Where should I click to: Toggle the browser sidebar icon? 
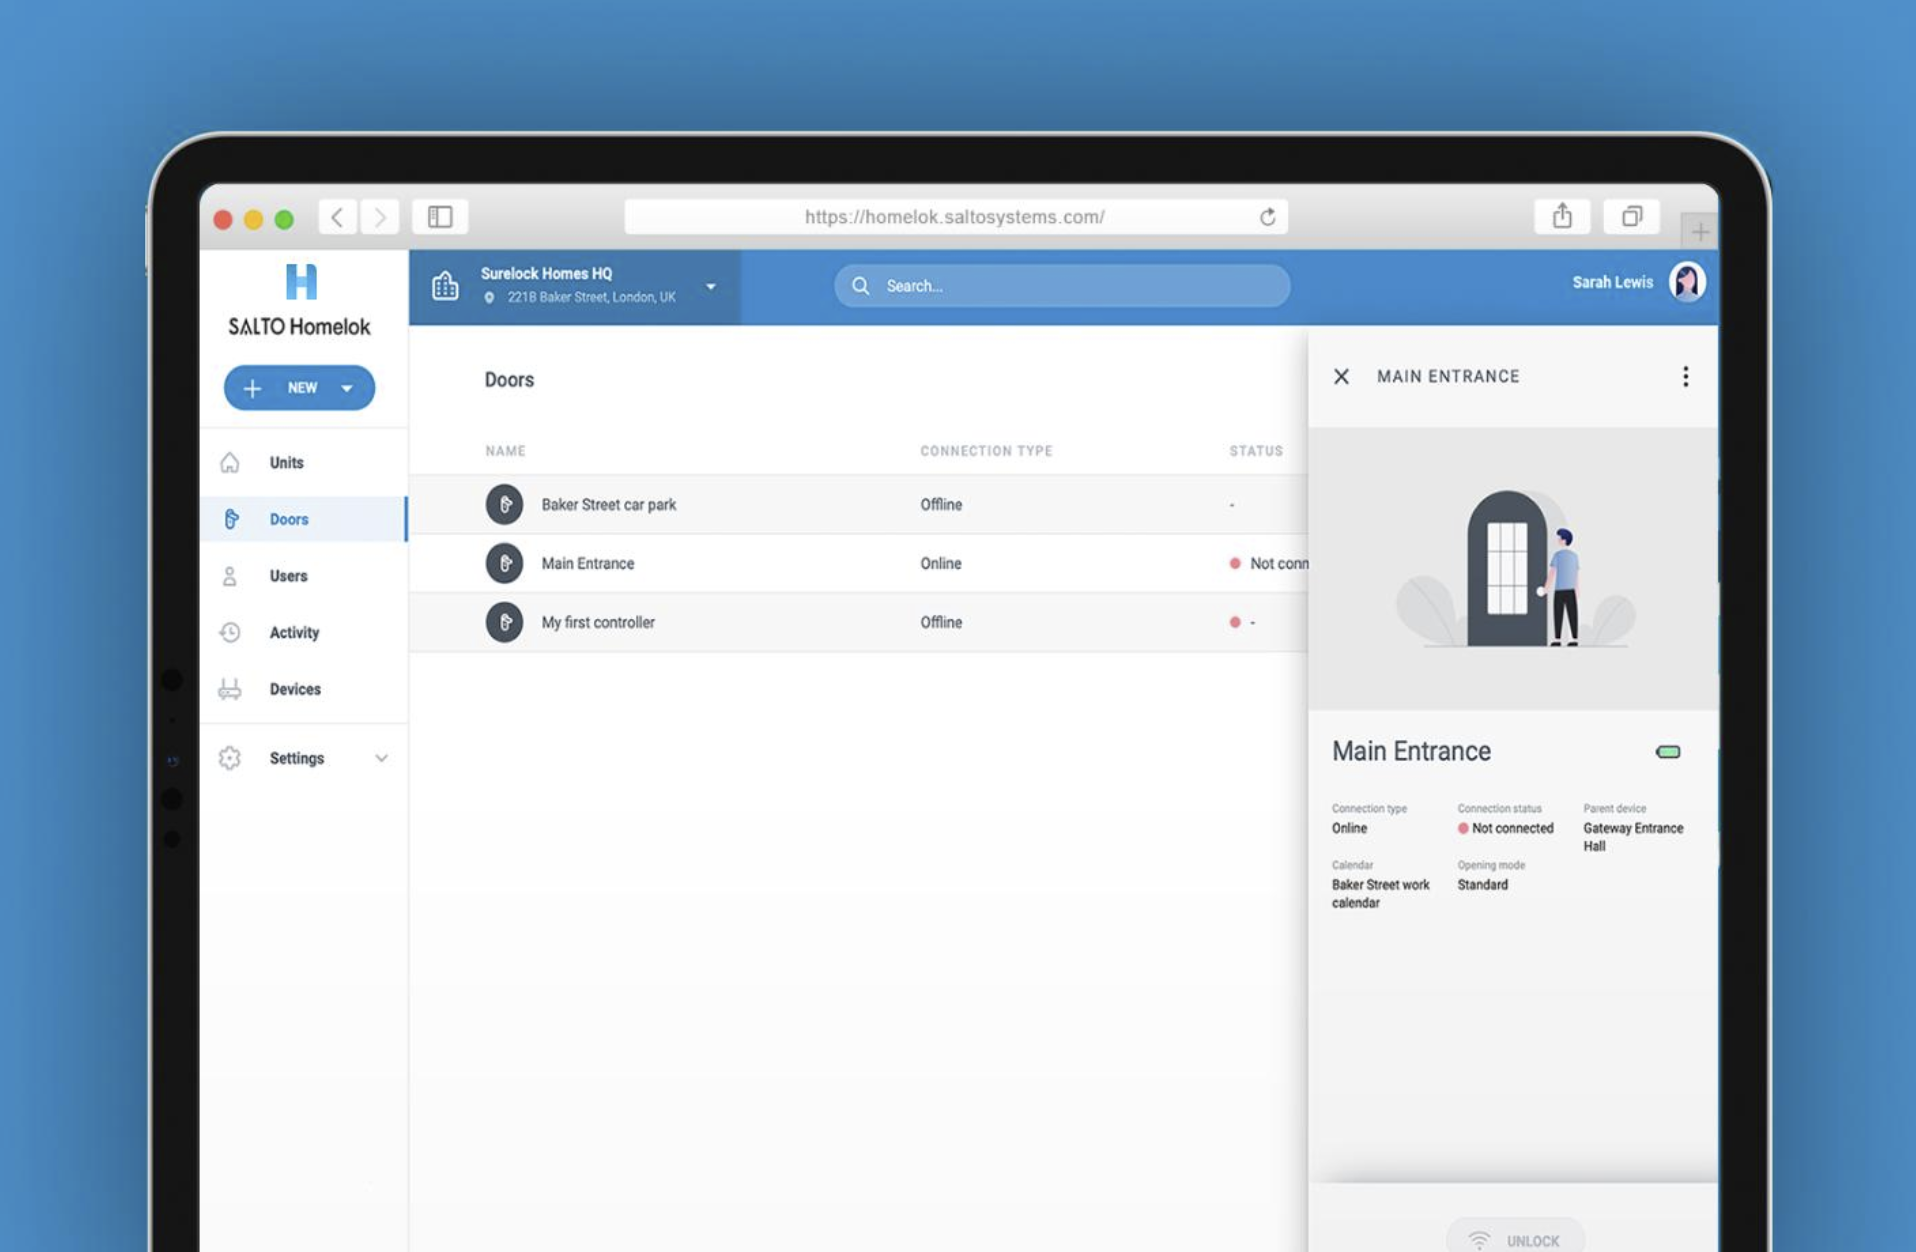point(440,216)
